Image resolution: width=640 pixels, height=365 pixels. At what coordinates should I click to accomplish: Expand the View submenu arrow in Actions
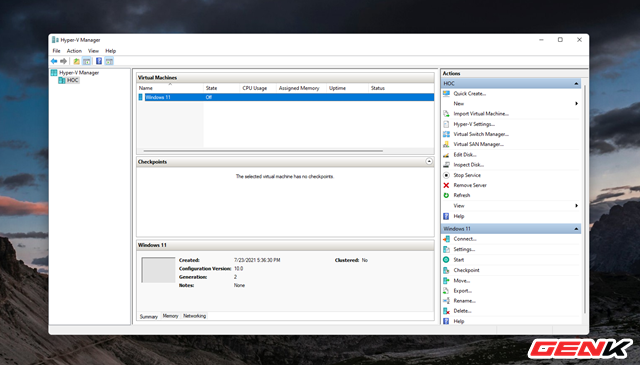576,206
